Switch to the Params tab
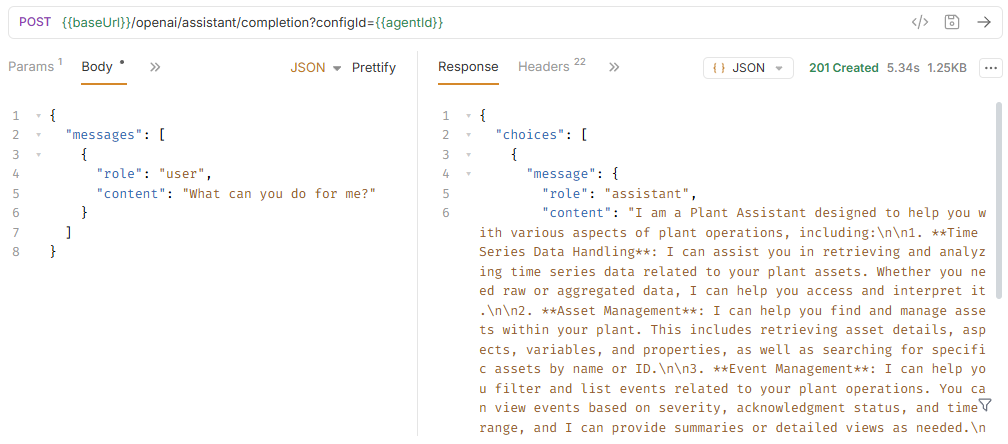 pos(35,67)
